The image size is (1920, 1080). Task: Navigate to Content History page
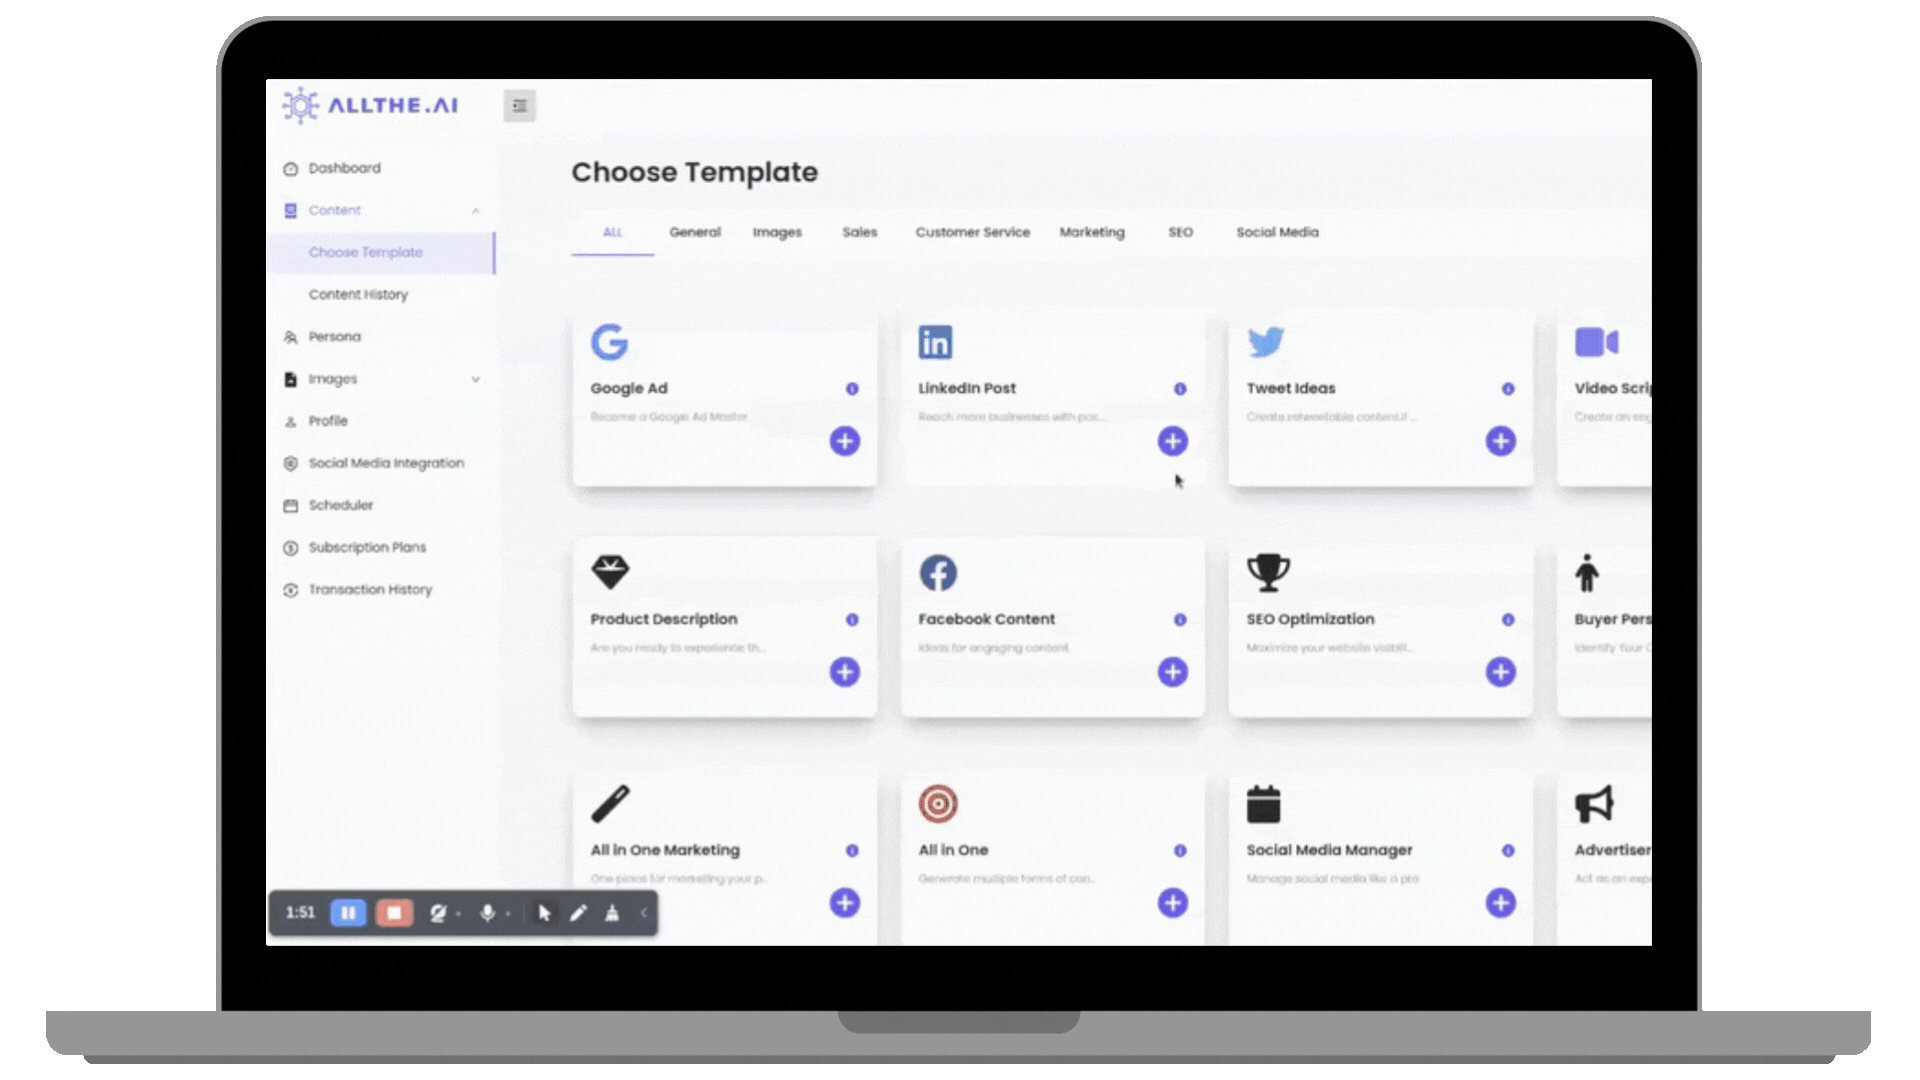(x=359, y=293)
